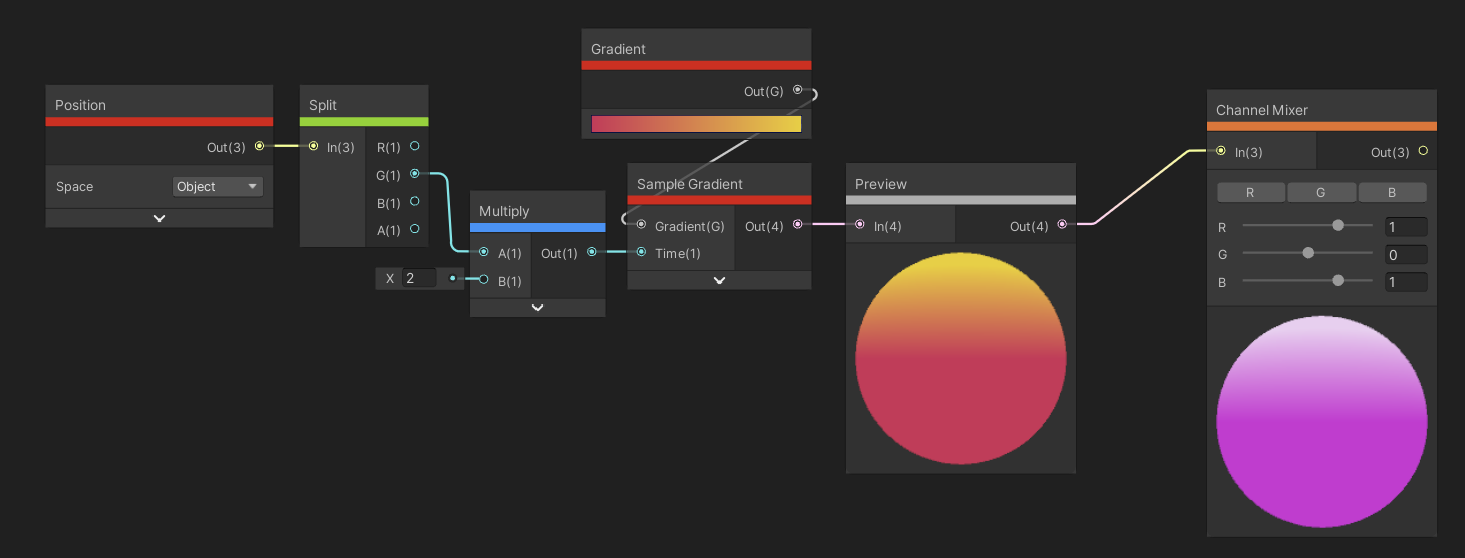
Task: Click the Position node Out(3) port
Action: click(x=260, y=147)
